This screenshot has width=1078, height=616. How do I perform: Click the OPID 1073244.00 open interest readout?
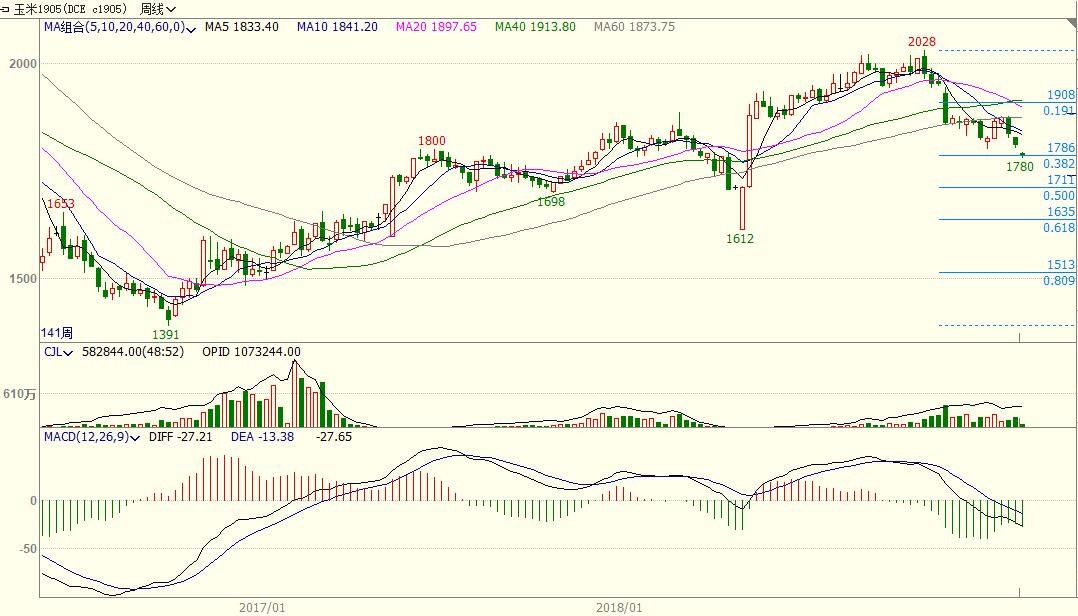tap(251, 352)
